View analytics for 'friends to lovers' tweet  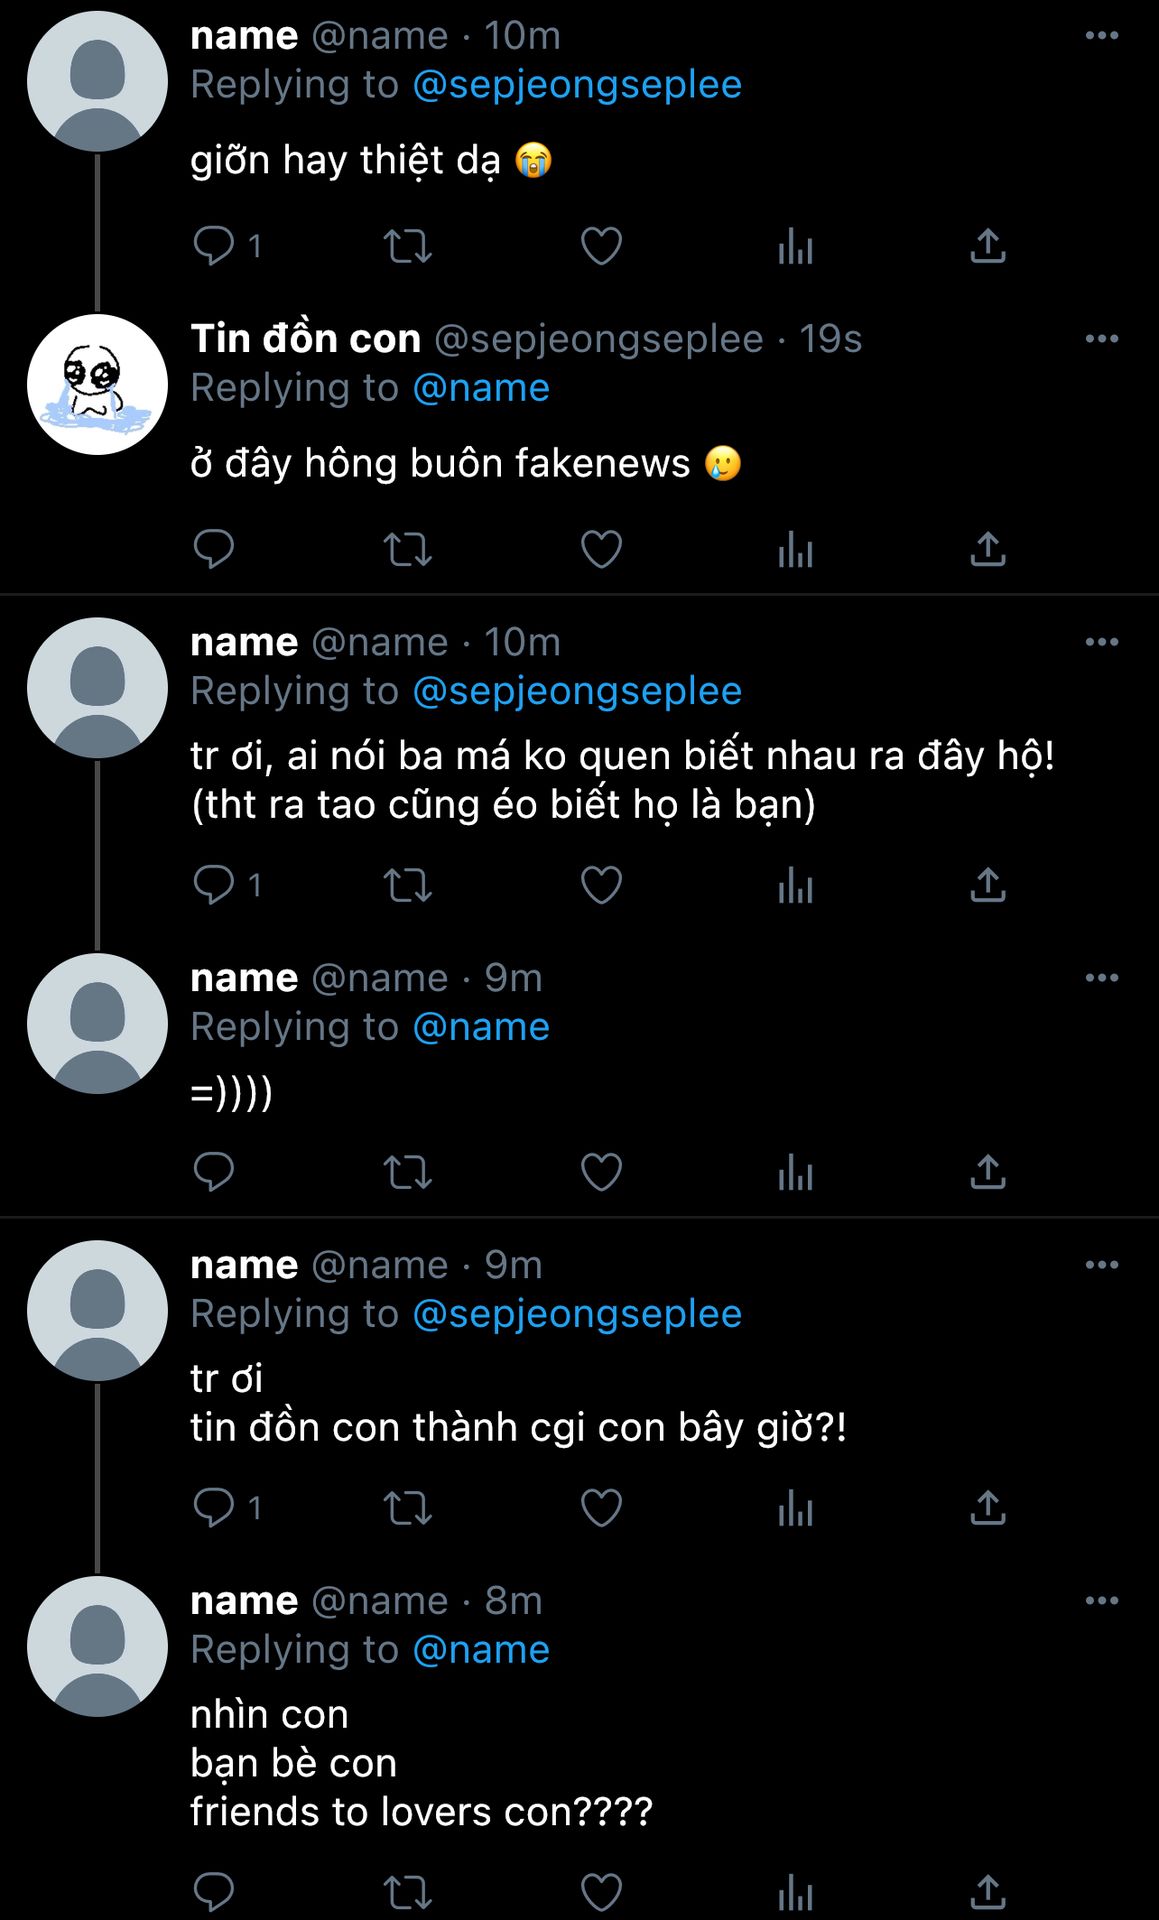(x=795, y=1892)
